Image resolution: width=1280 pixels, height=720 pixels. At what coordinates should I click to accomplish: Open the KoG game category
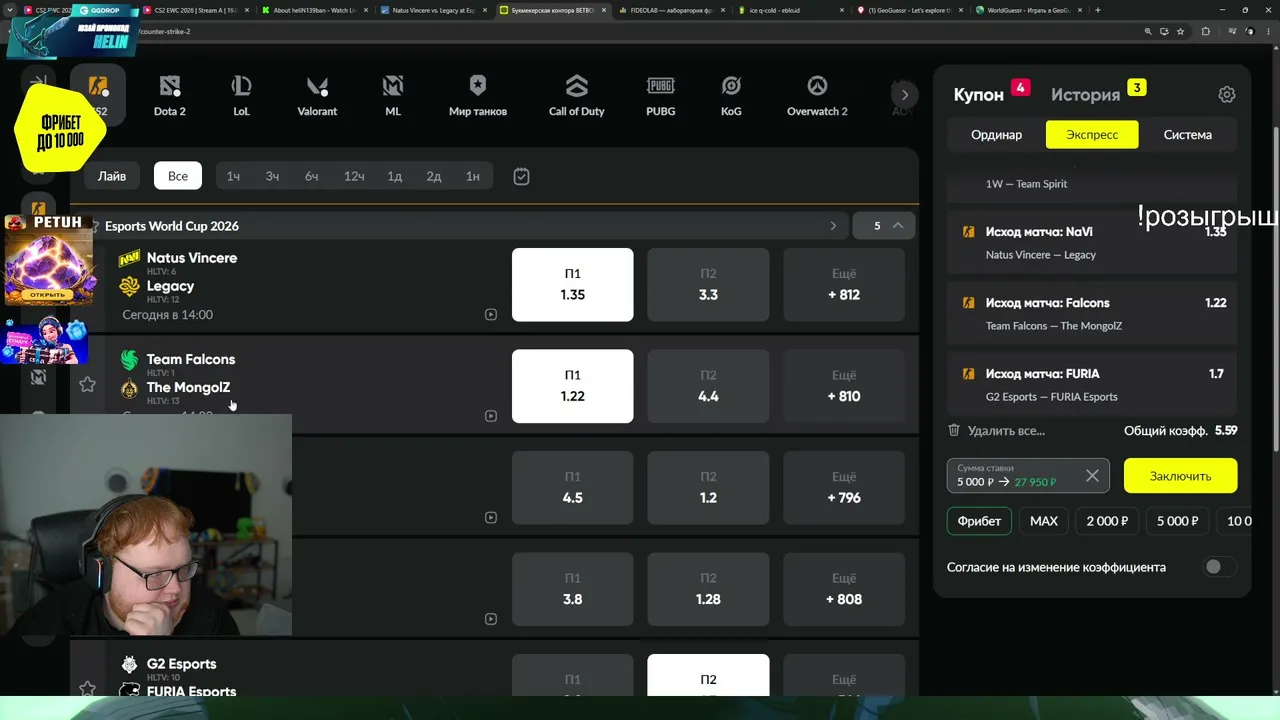(731, 96)
